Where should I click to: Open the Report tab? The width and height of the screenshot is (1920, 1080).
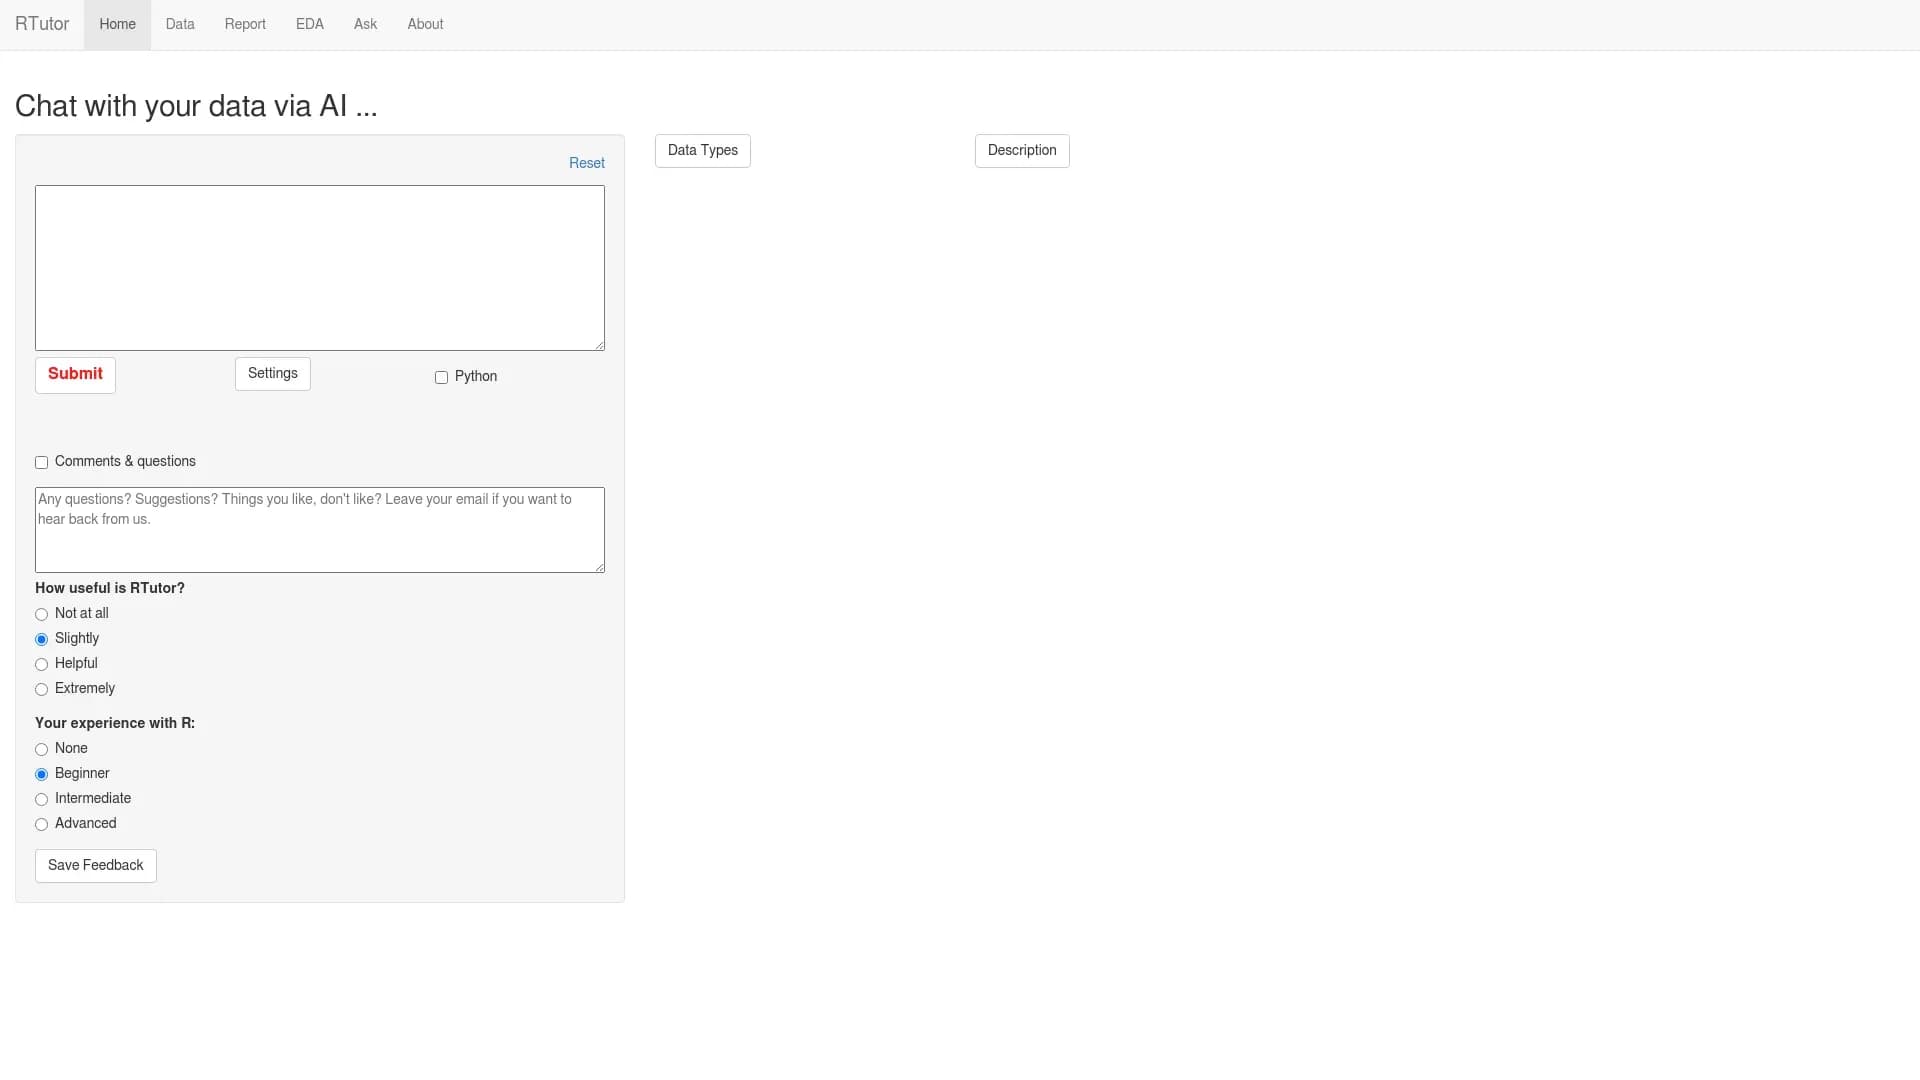[x=245, y=24]
